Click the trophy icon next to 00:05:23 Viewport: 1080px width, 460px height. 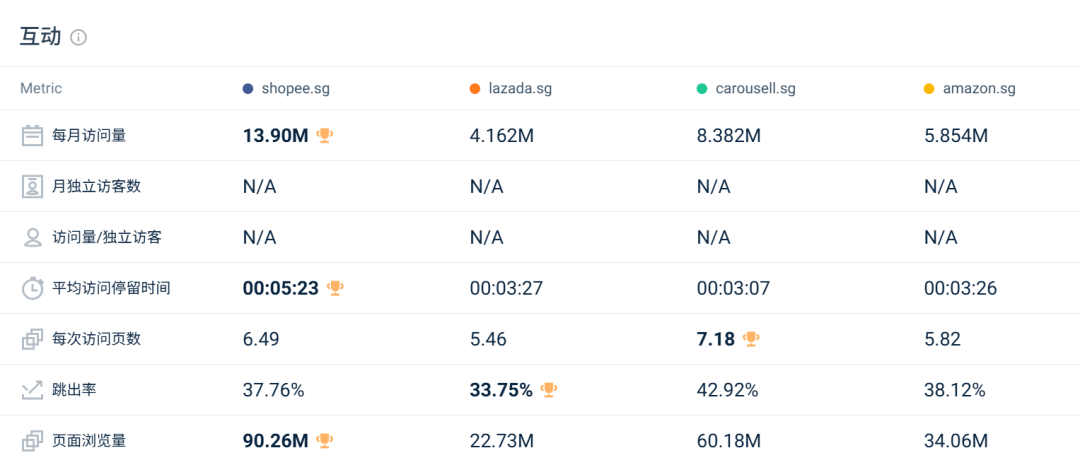335,288
